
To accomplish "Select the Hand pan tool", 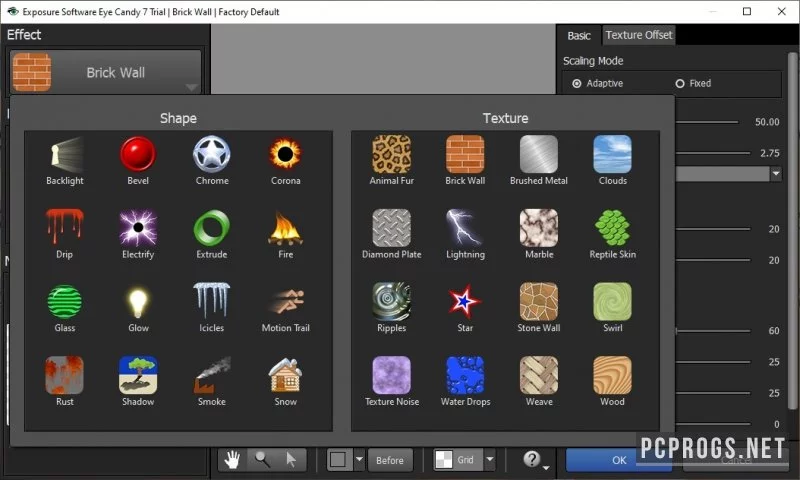I will [x=233, y=460].
